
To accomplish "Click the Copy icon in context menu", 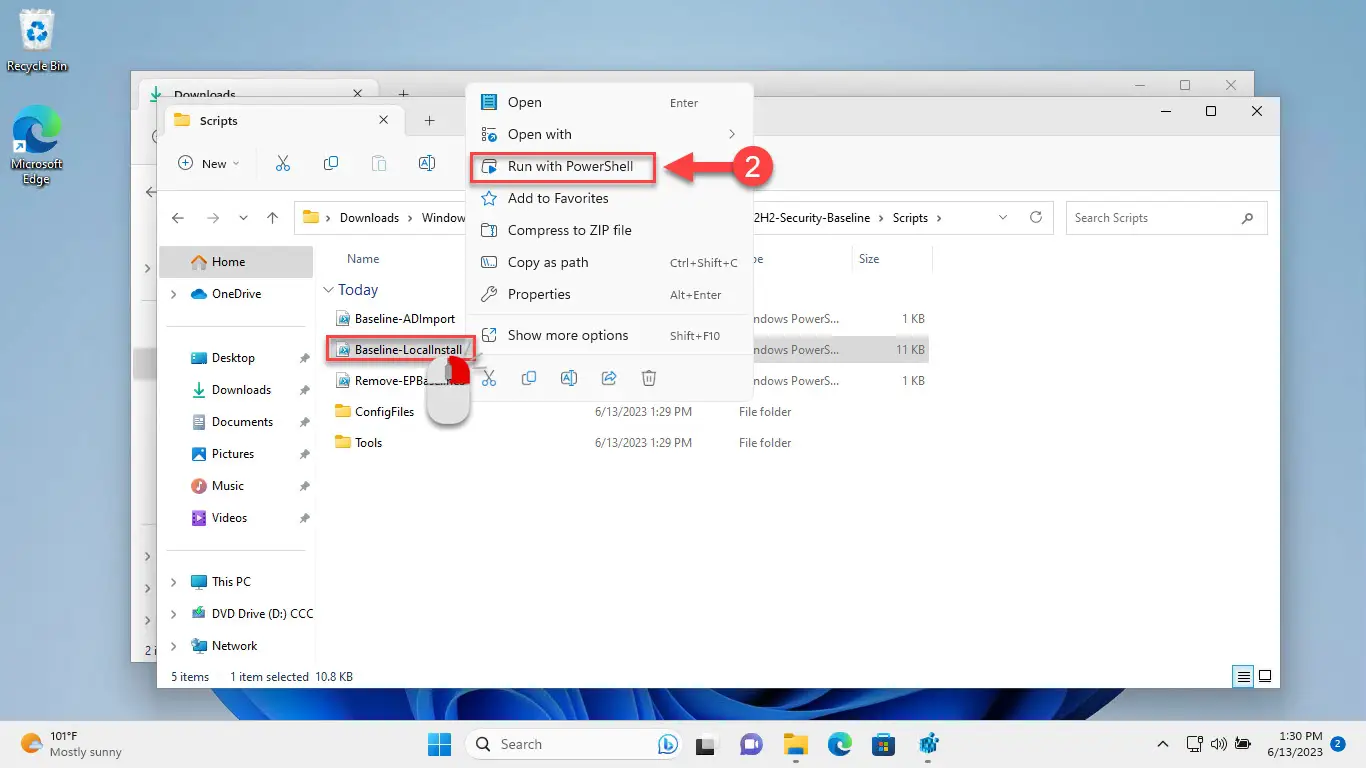I will [529, 378].
